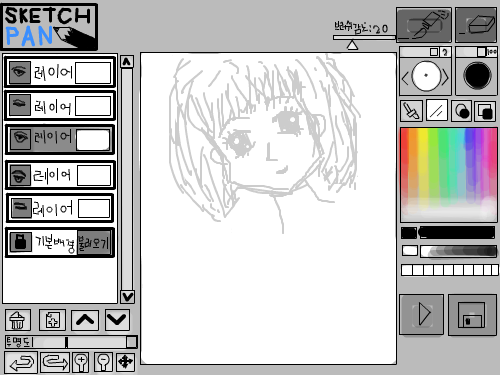The width and height of the screenshot is (500, 375).
Task: Click on the drawing canvas with the sketched girl
Action: click(x=268, y=208)
